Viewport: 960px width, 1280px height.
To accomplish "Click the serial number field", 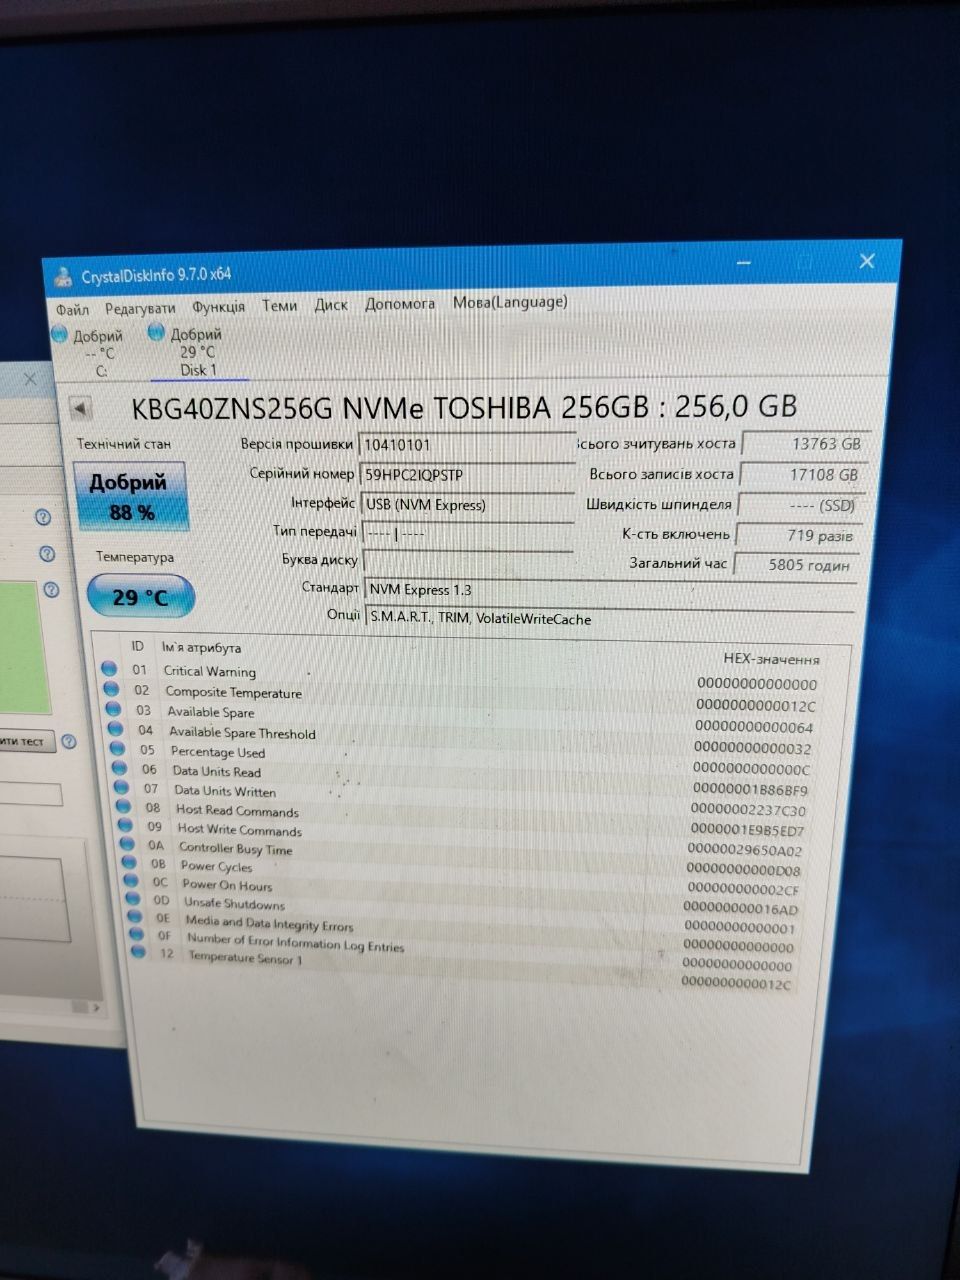I will (467, 475).
